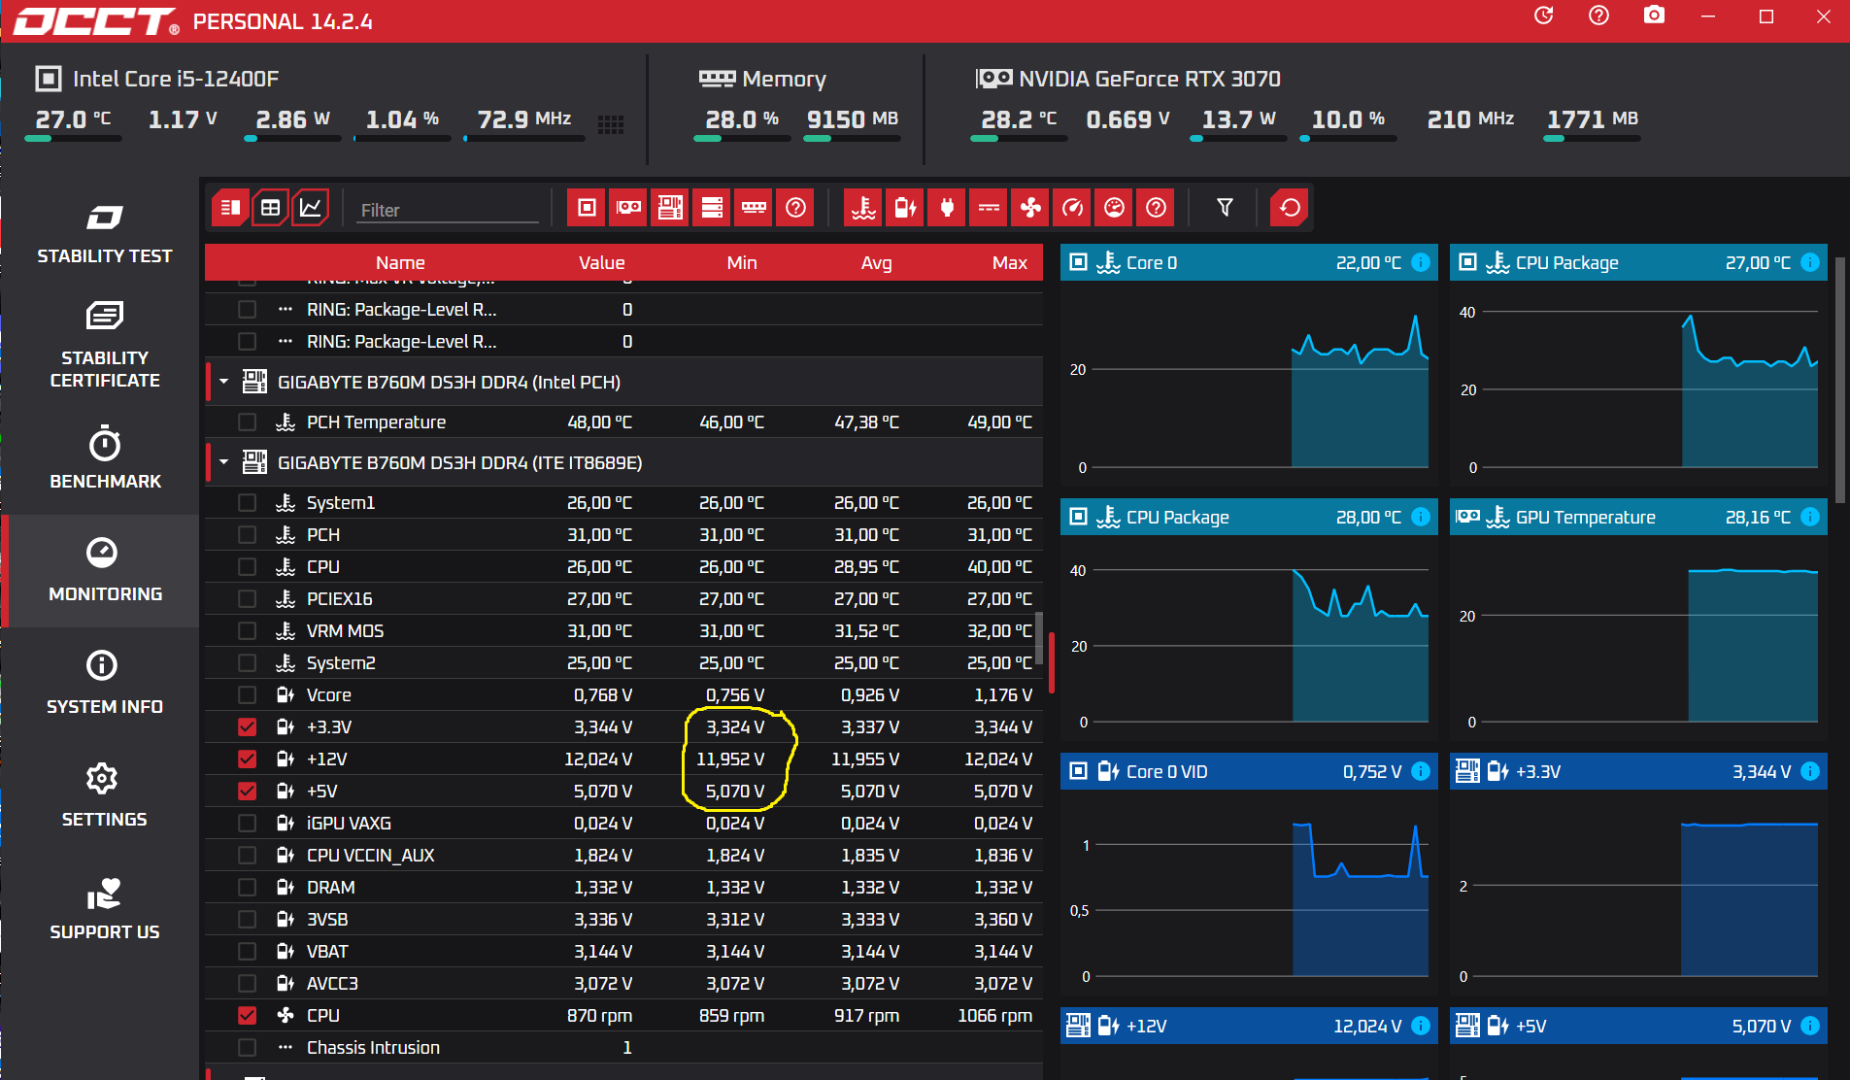Toggle the temperature sensor filter icon

(x=863, y=208)
